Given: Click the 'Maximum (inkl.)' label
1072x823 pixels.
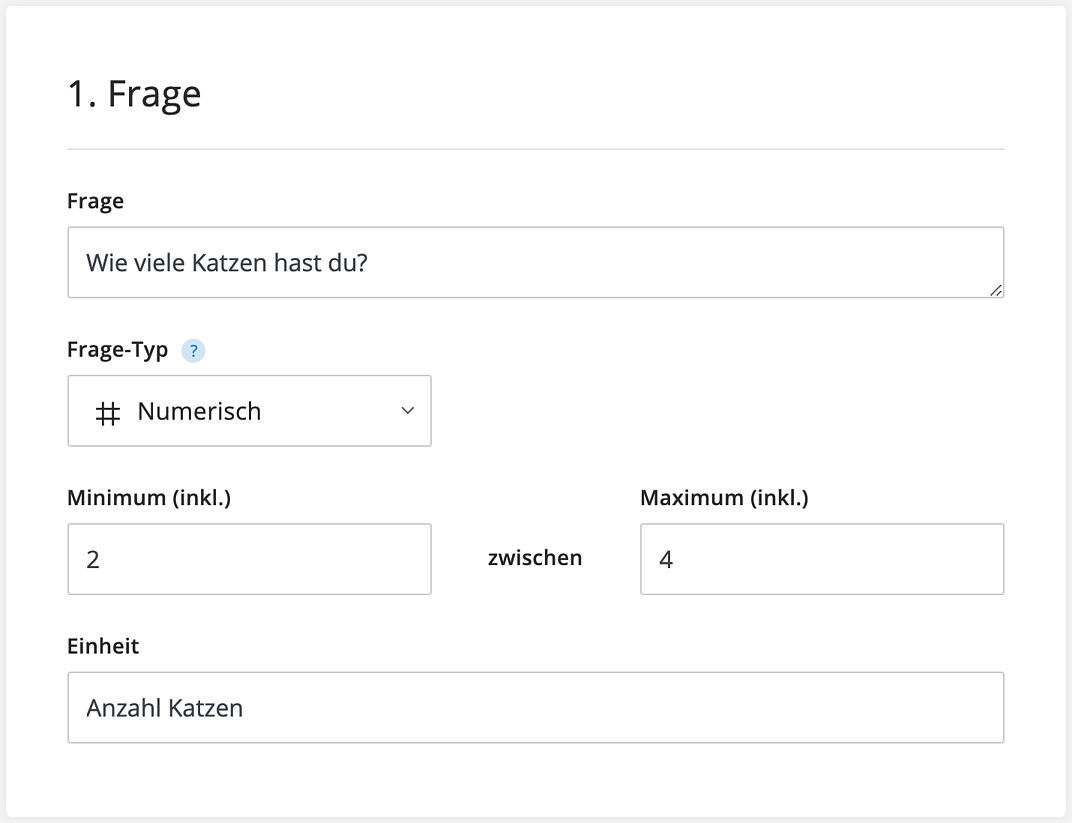Looking at the screenshot, I should click(x=724, y=498).
